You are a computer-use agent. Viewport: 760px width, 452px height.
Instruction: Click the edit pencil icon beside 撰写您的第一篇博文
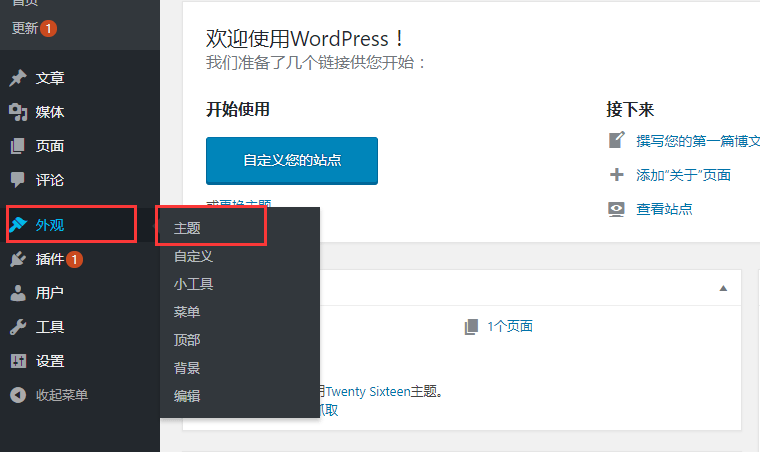click(617, 140)
